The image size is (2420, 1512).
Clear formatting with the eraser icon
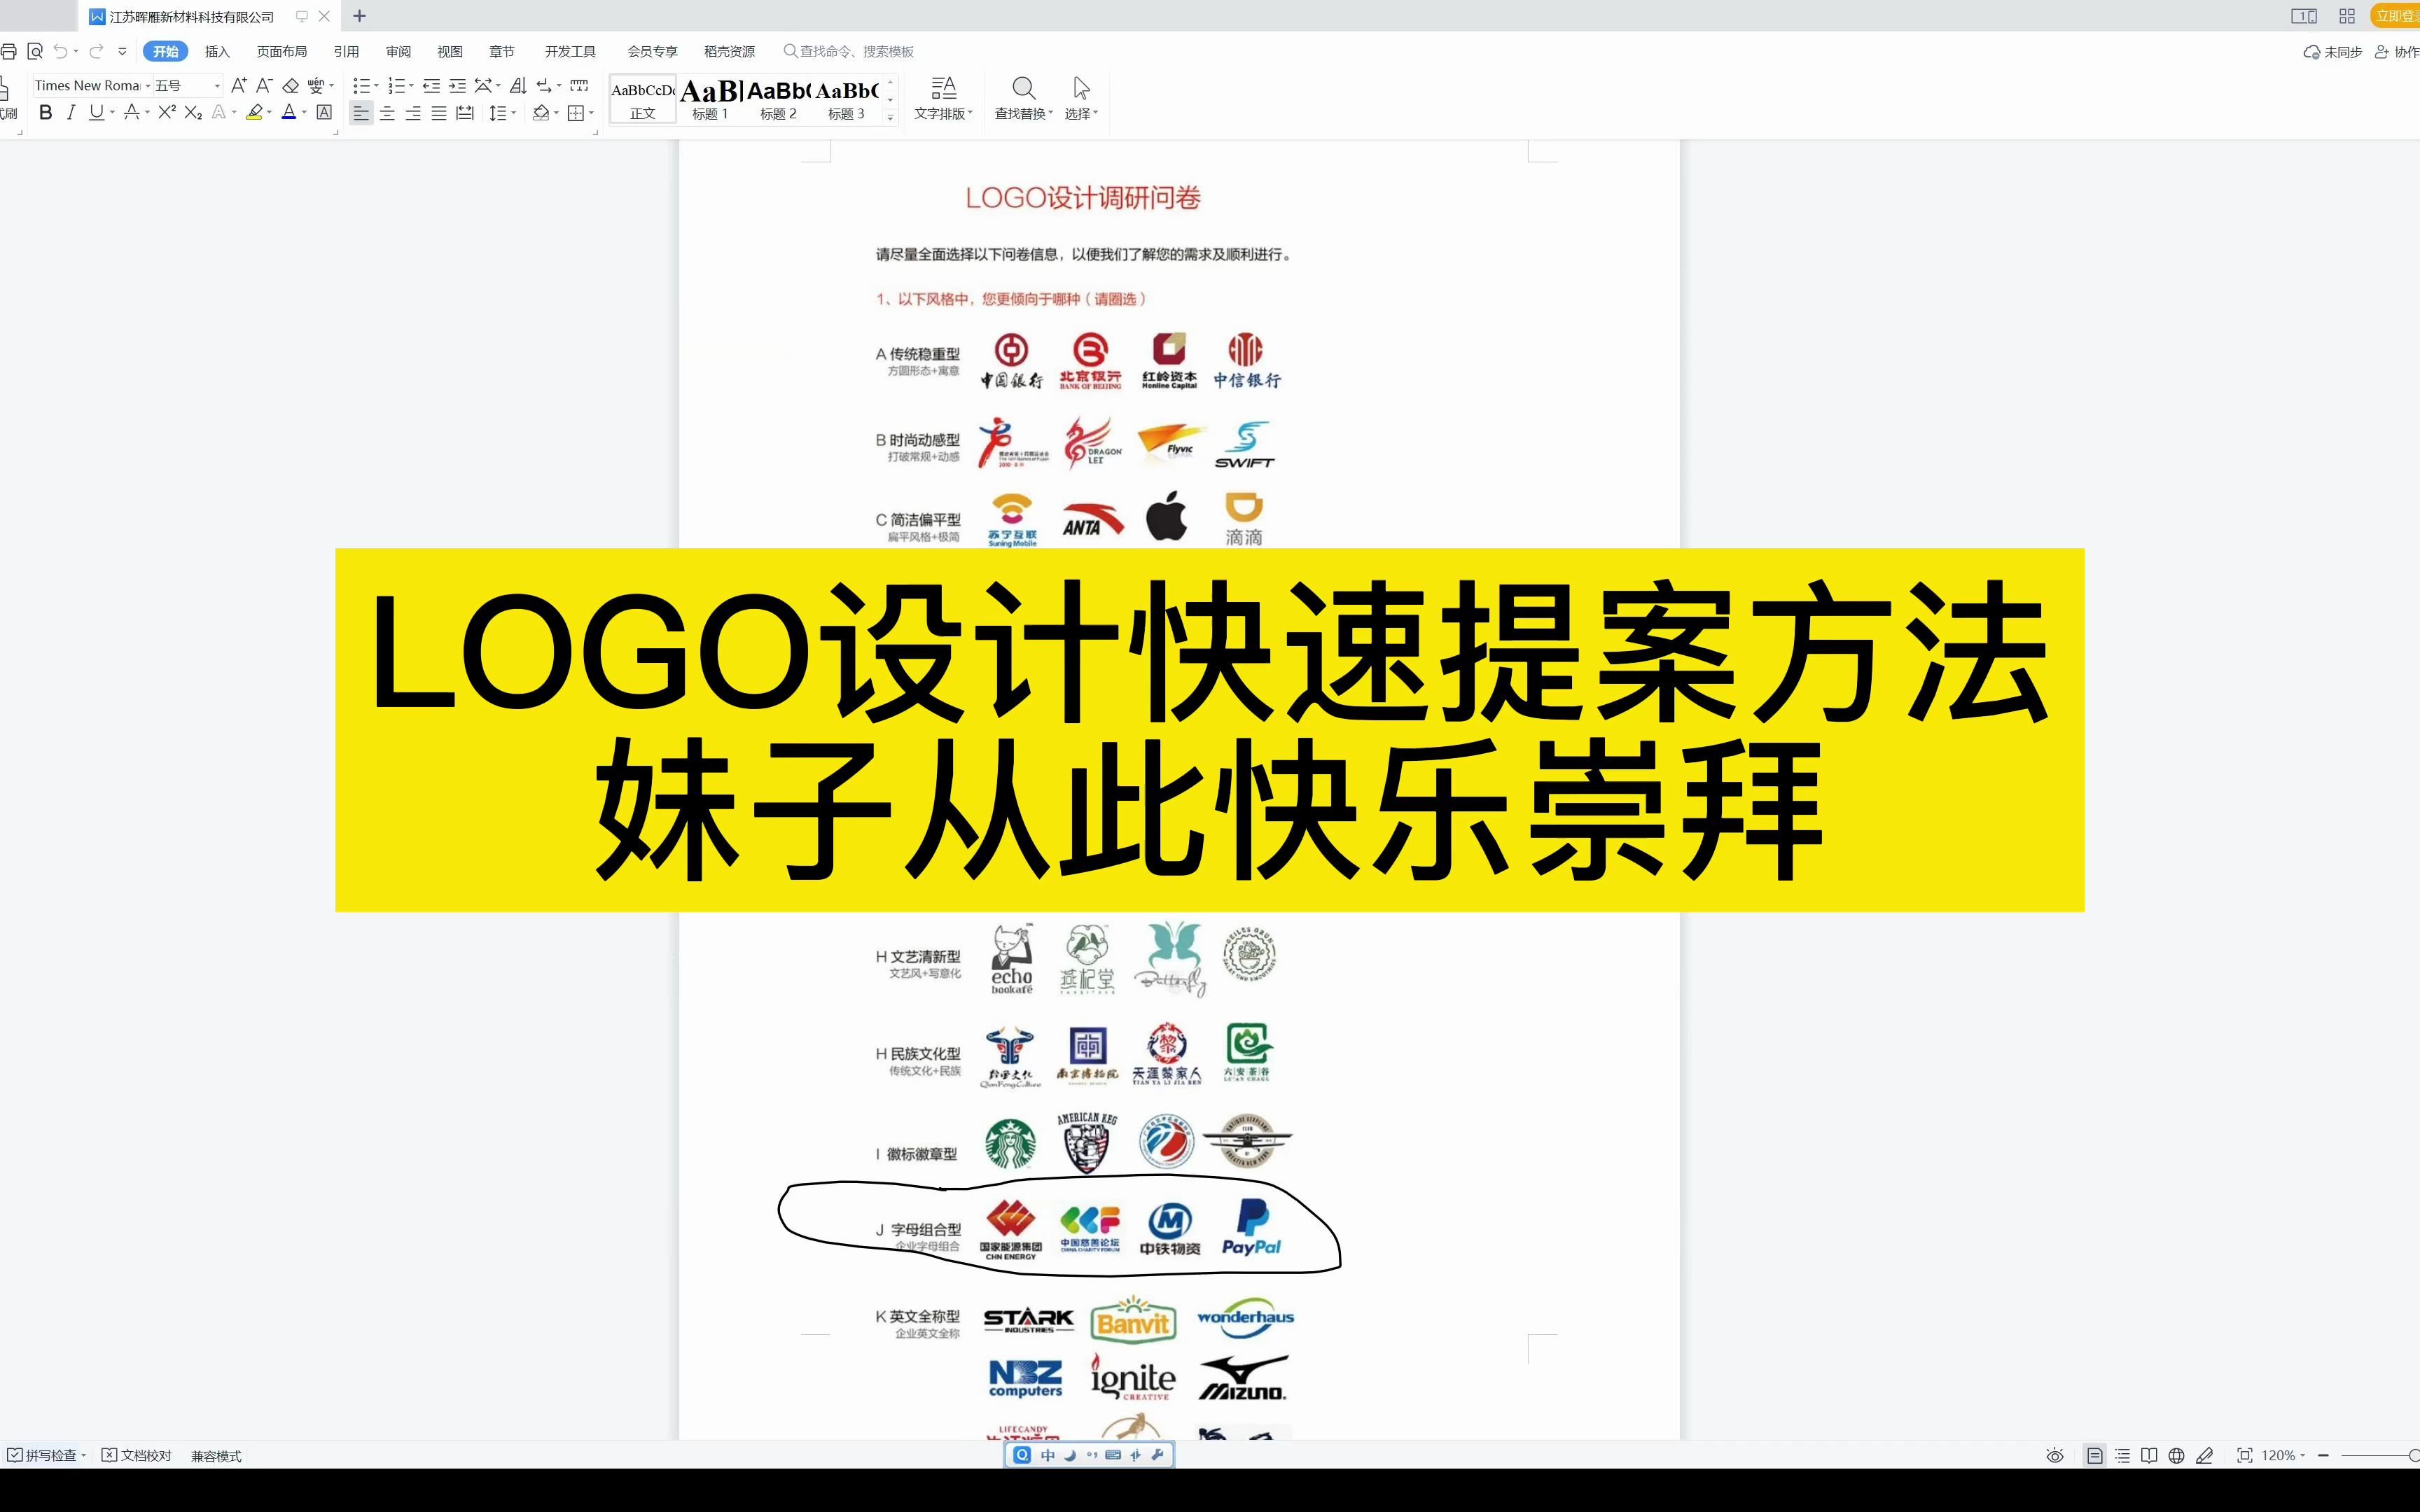click(291, 86)
